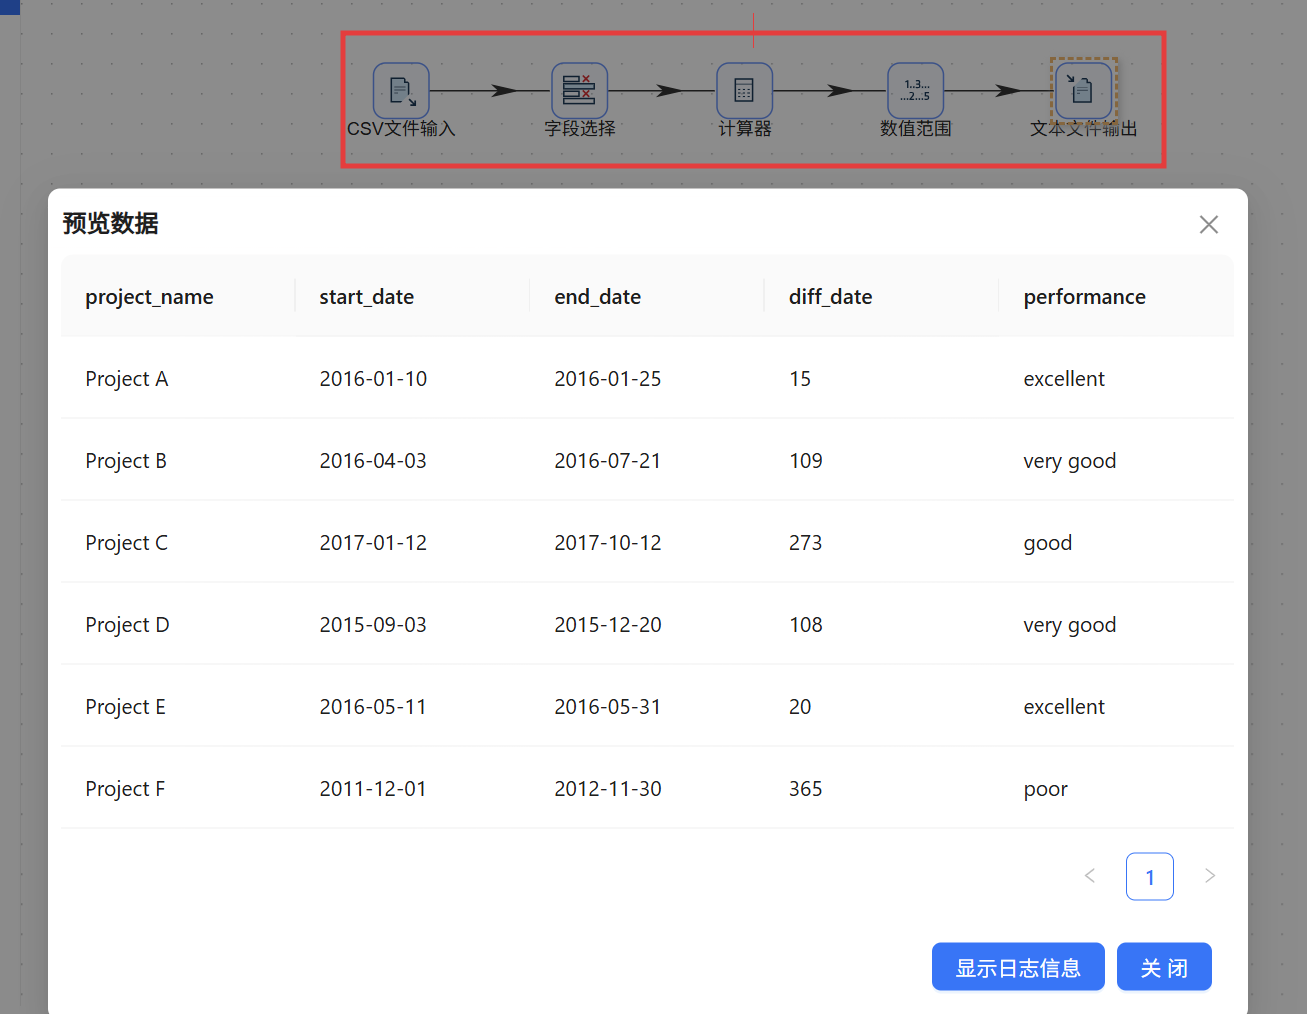Screen dimensions: 1307x1014
Task: Click Project C's good performance cell
Action: click(x=1116, y=542)
